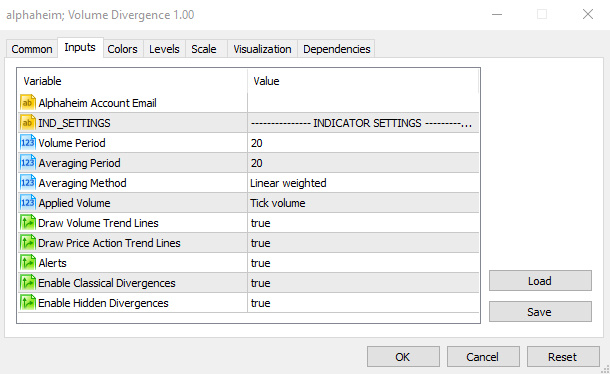
Task: Select the Alphaheim Account Email label
Action: pyautogui.click(x=98, y=103)
